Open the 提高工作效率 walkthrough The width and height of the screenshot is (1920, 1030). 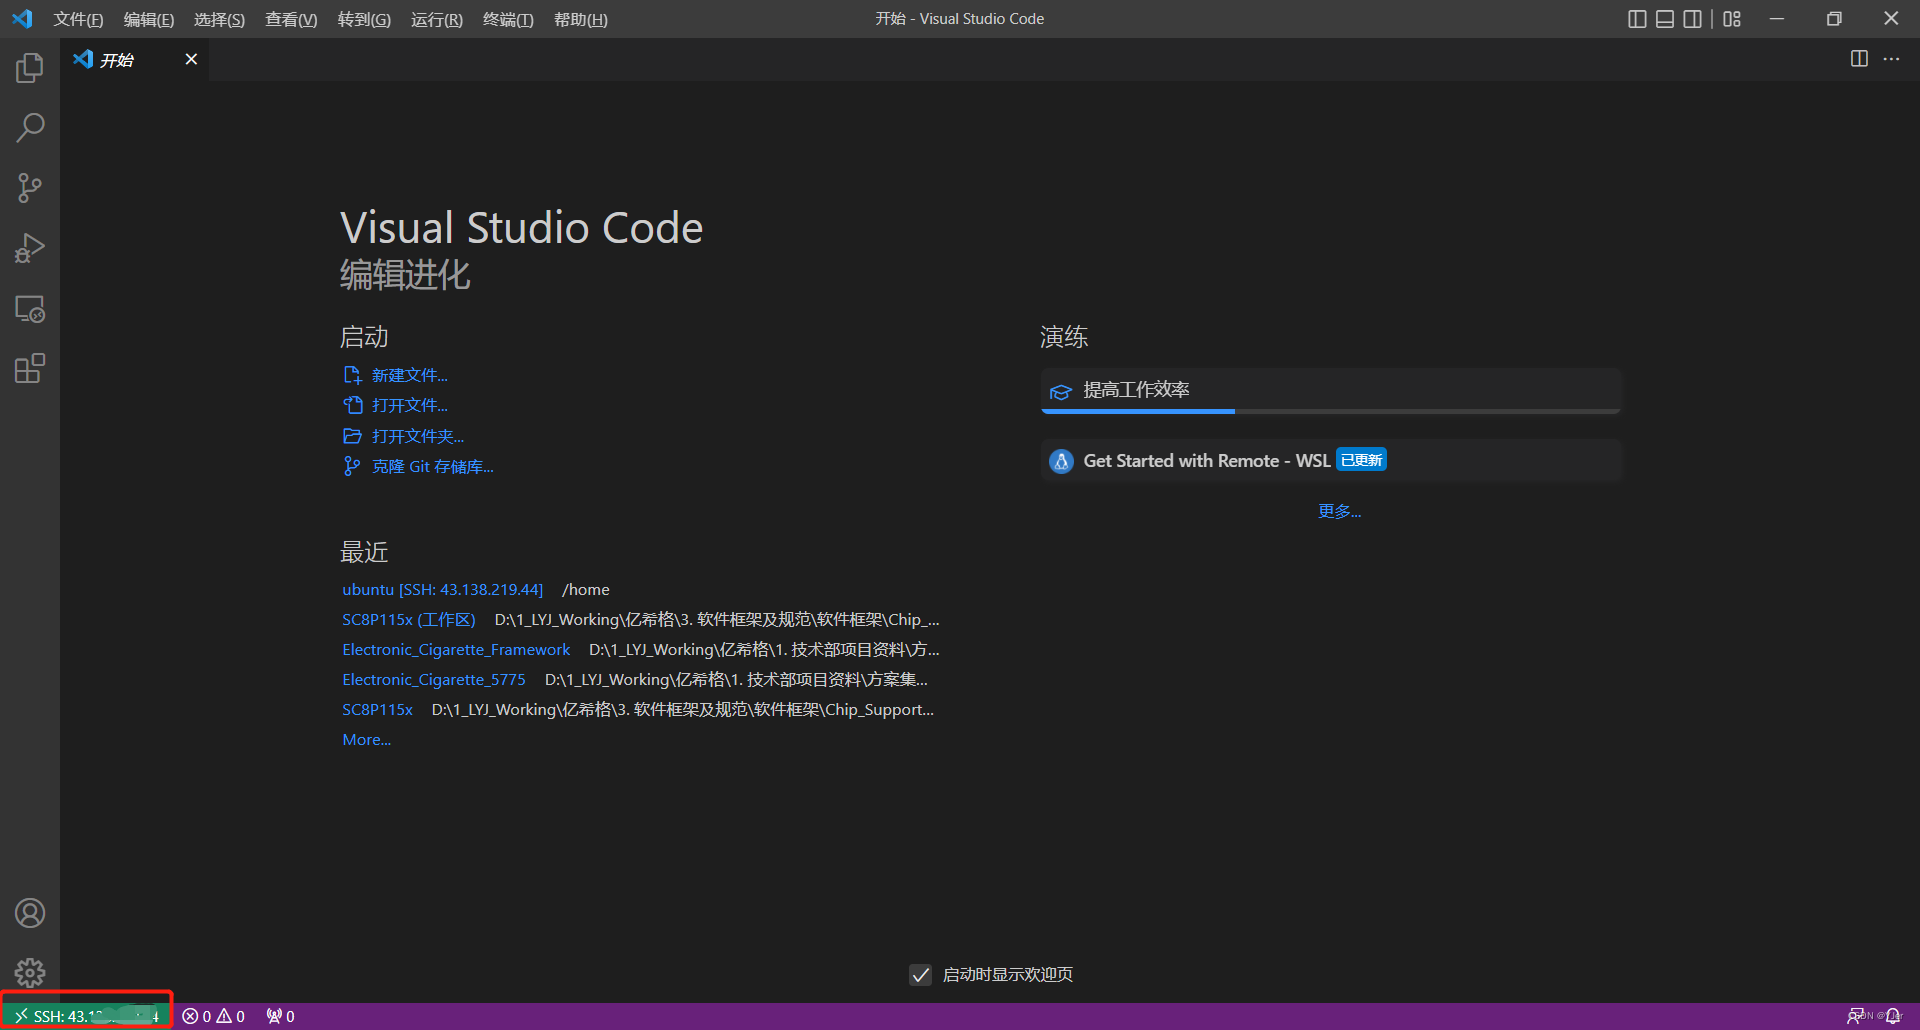[1331, 391]
